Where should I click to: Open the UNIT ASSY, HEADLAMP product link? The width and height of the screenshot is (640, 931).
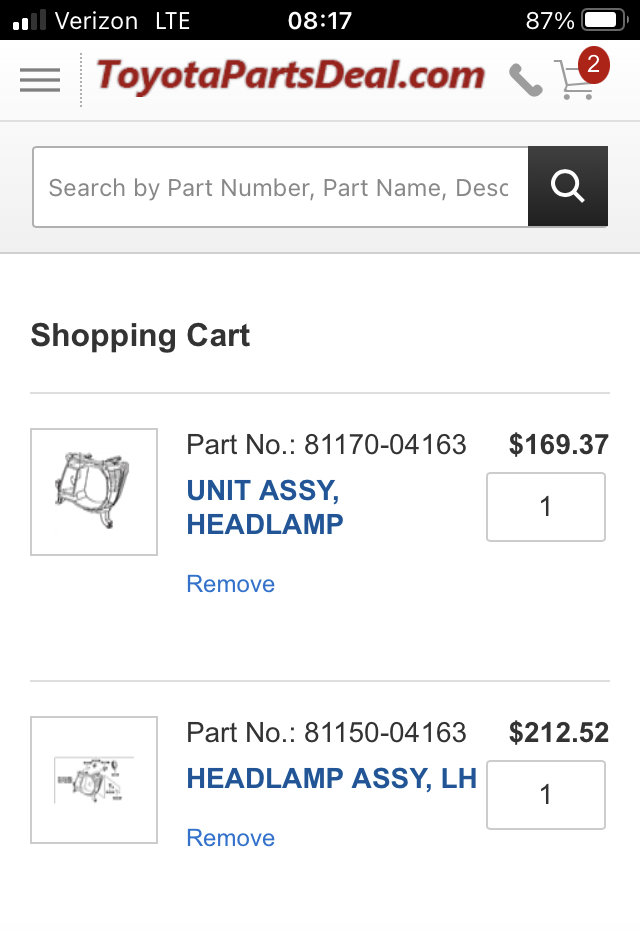(x=265, y=507)
